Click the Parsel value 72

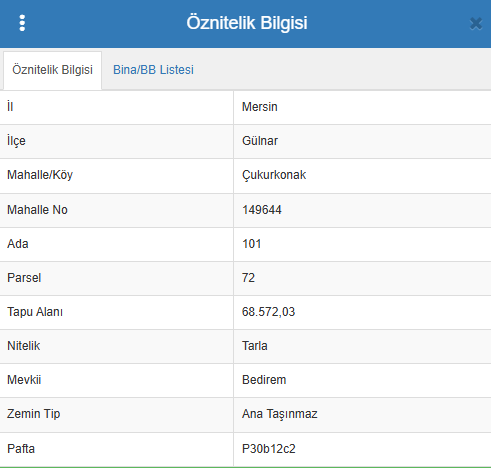(248, 278)
